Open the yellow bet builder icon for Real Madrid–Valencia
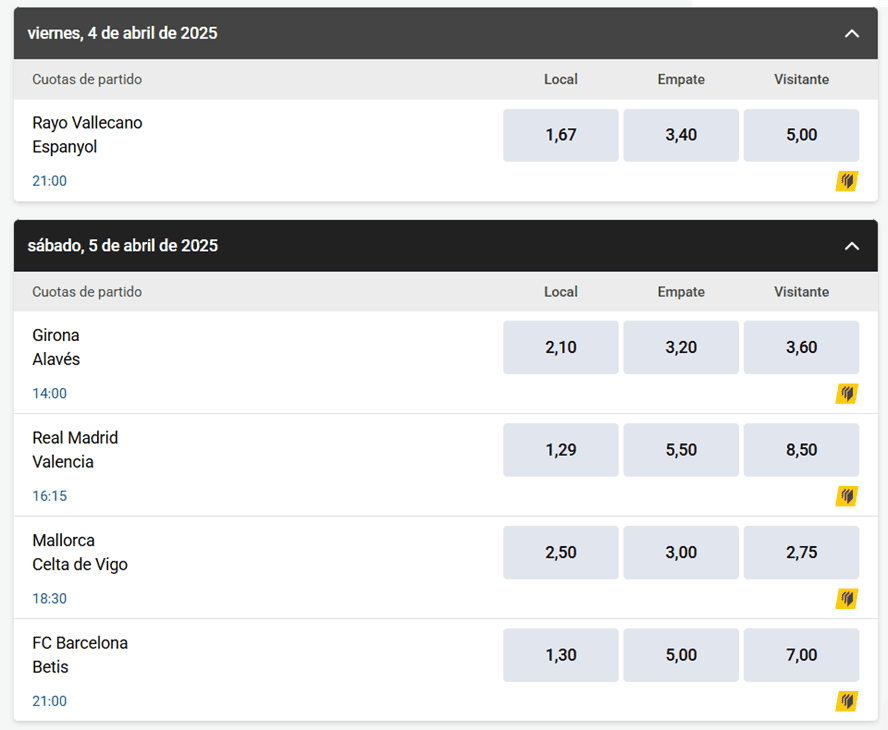This screenshot has height=730, width=888. pos(846,496)
